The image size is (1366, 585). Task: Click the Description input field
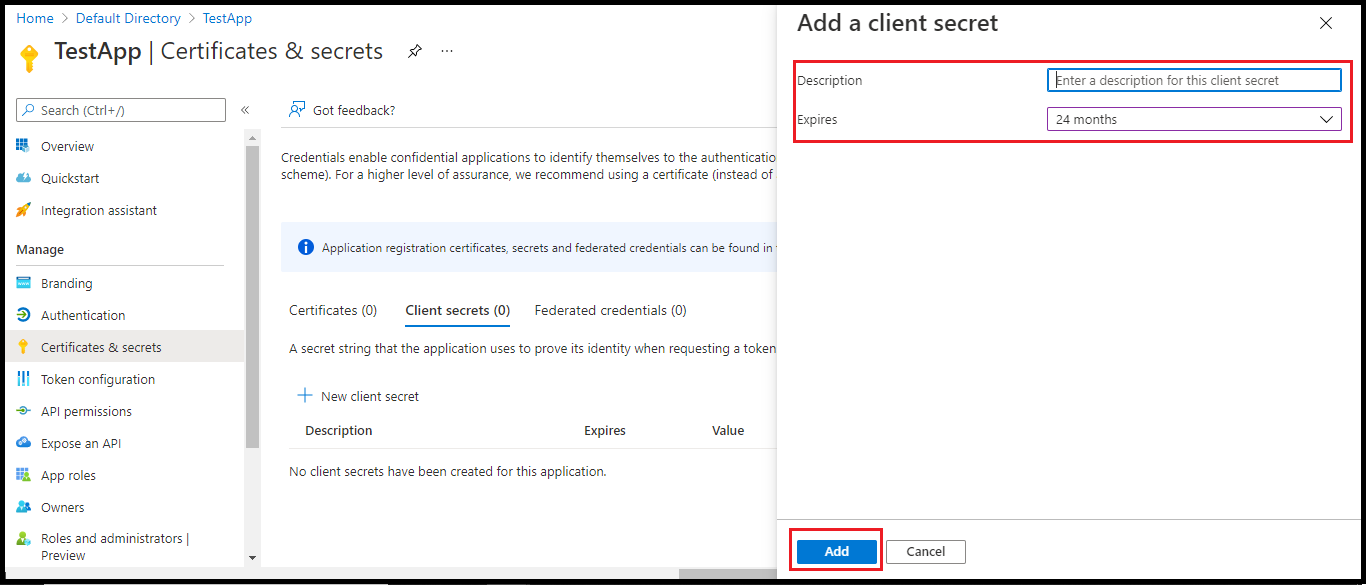pyautogui.click(x=1194, y=80)
